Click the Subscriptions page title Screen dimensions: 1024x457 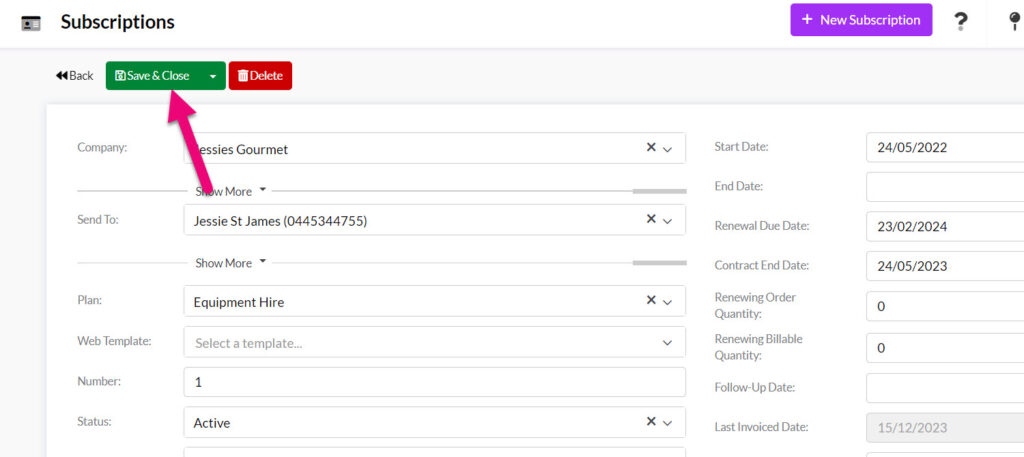tap(118, 22)
